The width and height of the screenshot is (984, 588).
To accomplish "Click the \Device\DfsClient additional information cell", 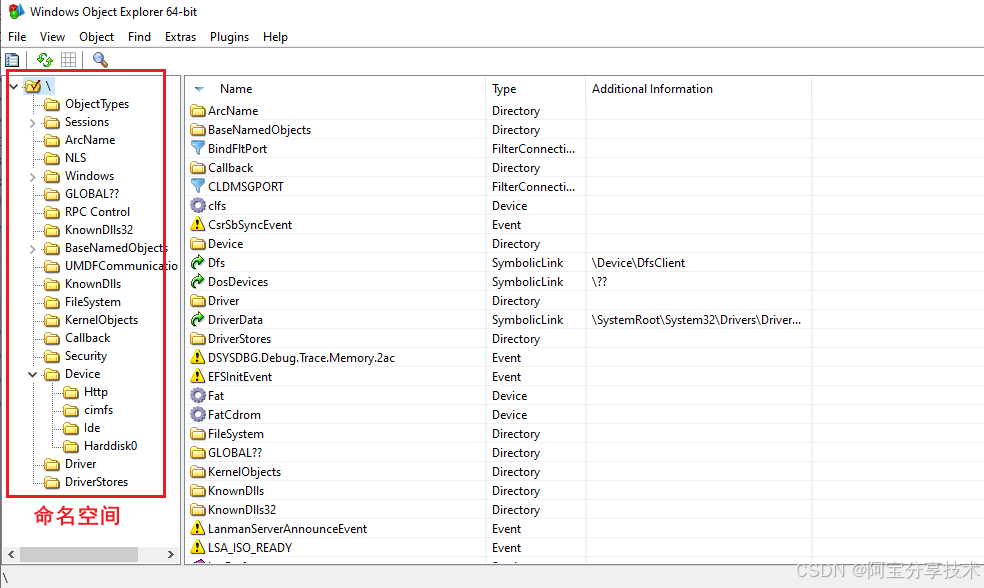I will point(638,263).
